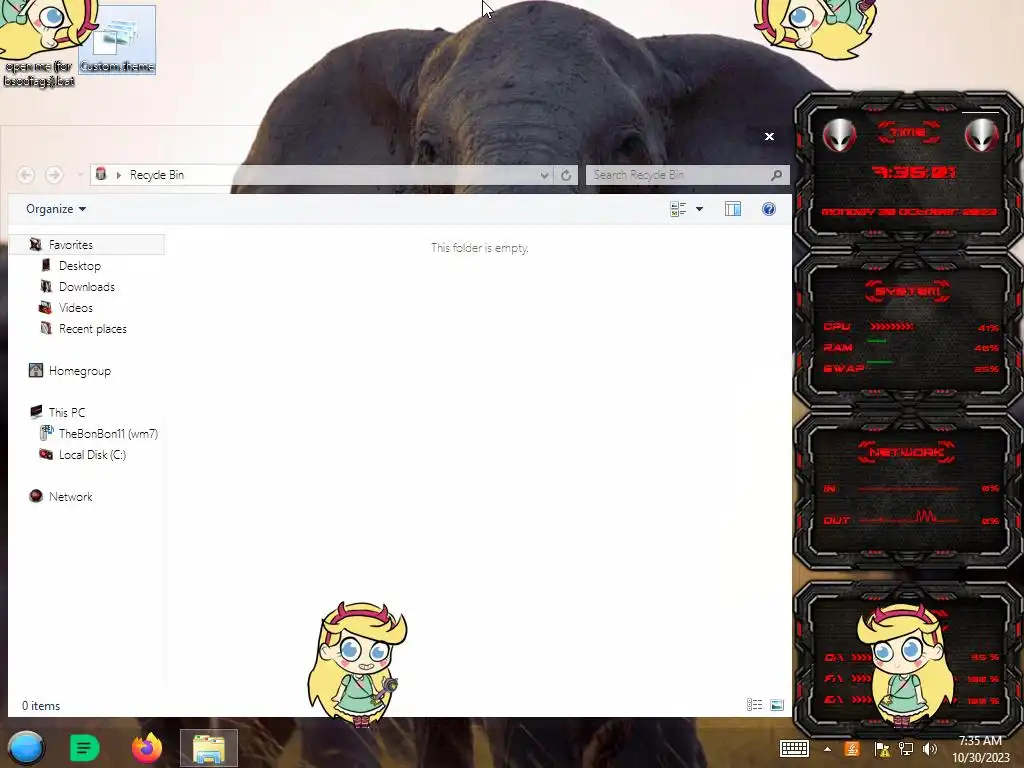Click File Explorer taskbar button
The height and width of the screenshot is (768, 1024).
point(209,748)
